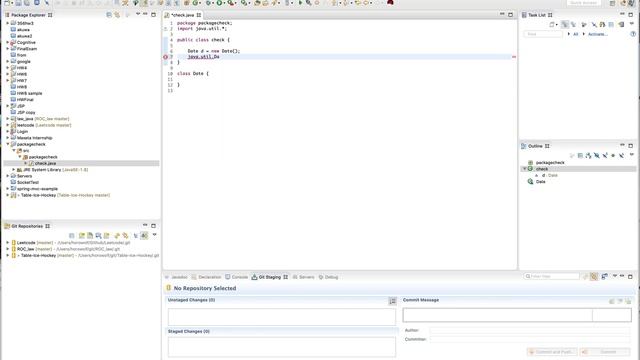The height and width of the screenshot is (360, 640).
Task: Click the Commit and Push button
Action: [x=552, y=352]
